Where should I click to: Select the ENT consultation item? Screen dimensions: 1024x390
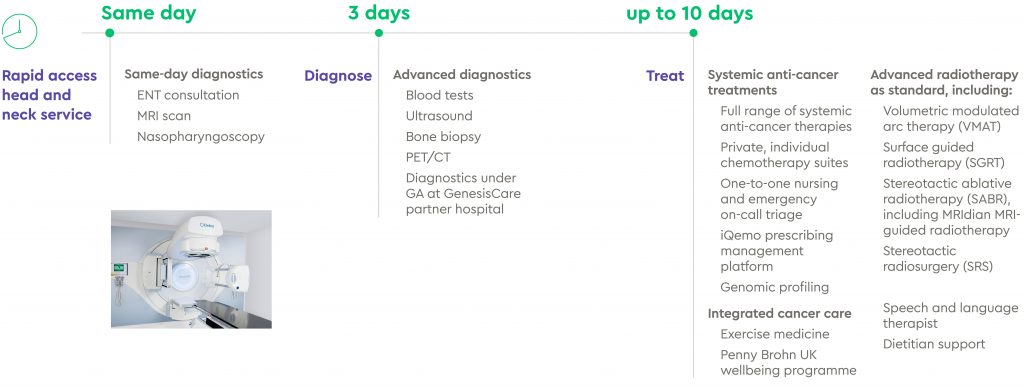coord(188,95)
